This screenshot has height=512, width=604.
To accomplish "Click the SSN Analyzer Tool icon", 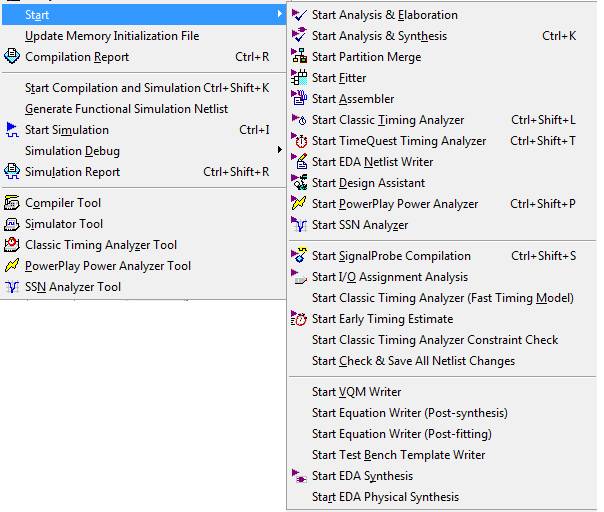I will [12, 287].
